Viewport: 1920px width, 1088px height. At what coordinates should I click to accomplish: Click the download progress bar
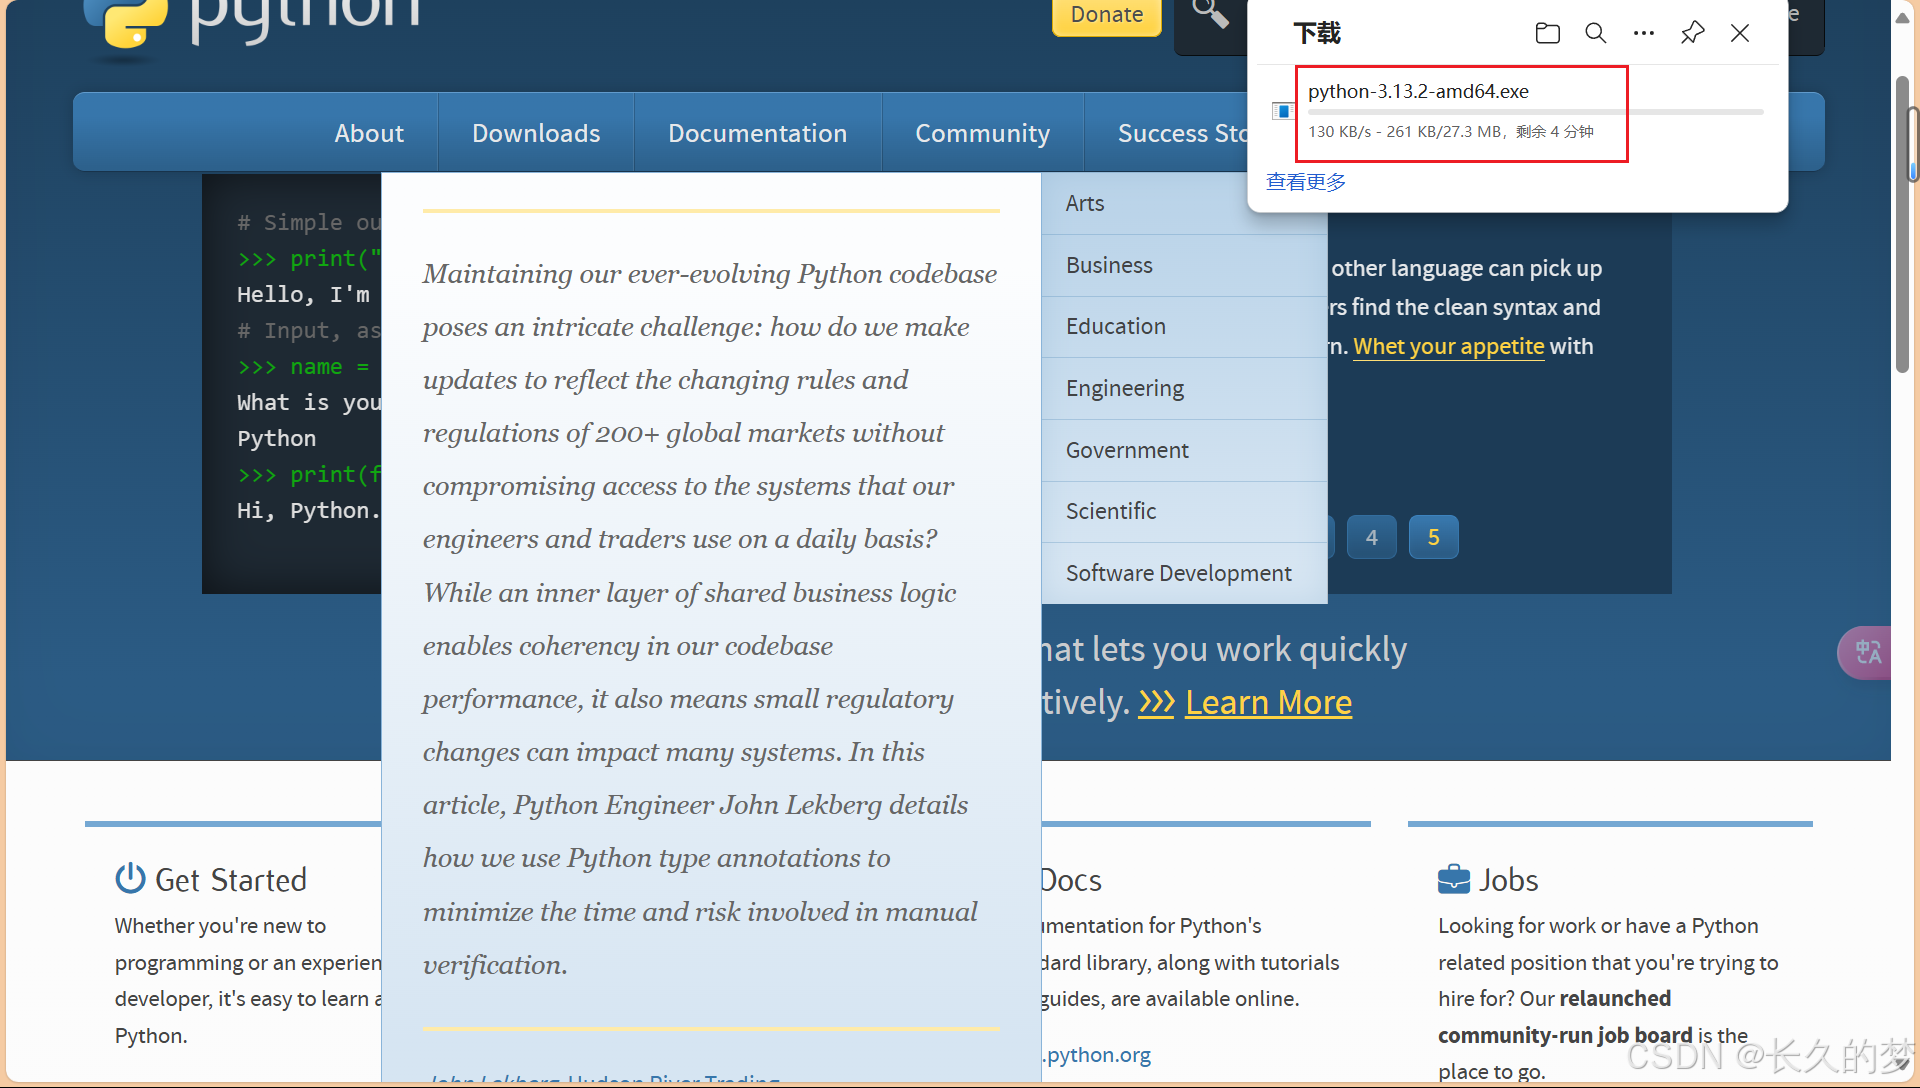click(1534, 112)
